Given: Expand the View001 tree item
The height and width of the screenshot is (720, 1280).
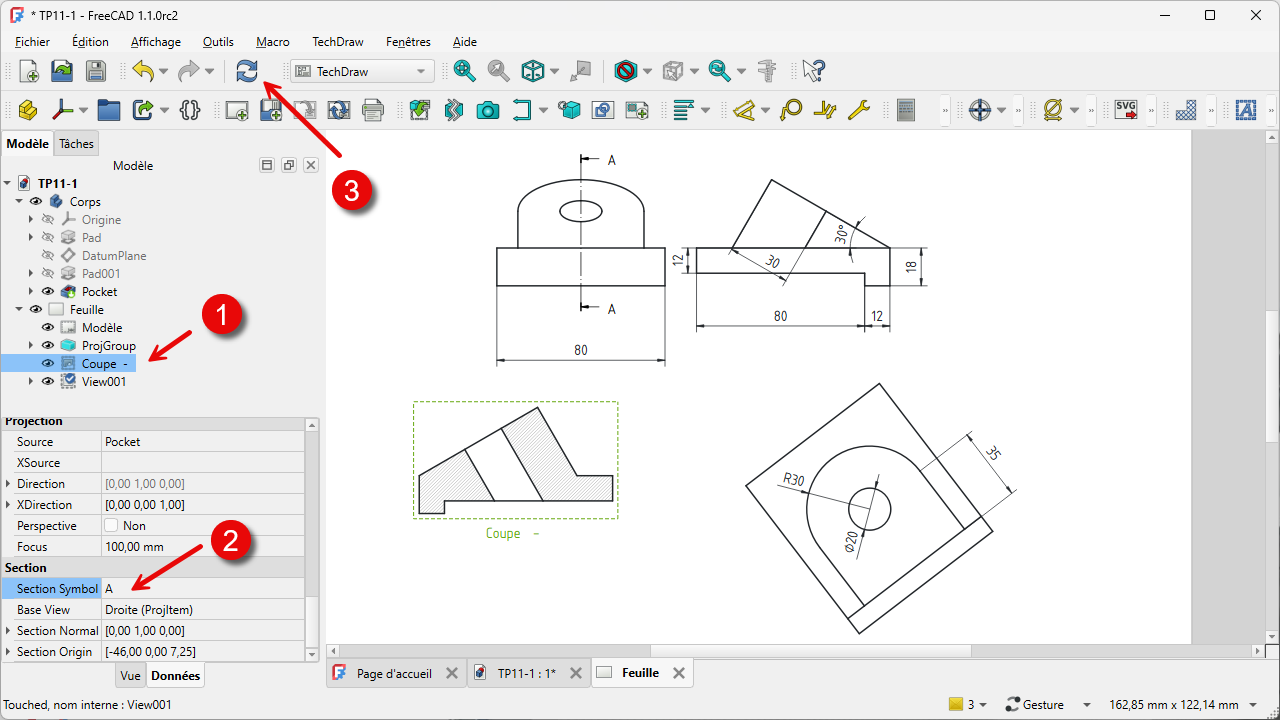Looking at the screenshot, I should pos(31,382).
